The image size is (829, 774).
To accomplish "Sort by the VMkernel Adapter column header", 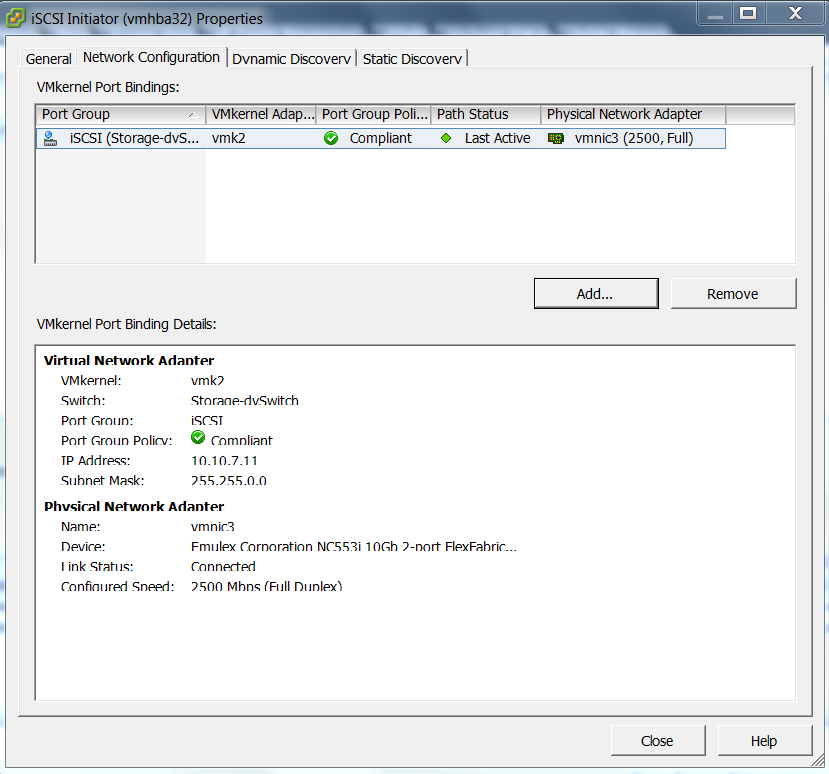I will [x=262, y=114].
